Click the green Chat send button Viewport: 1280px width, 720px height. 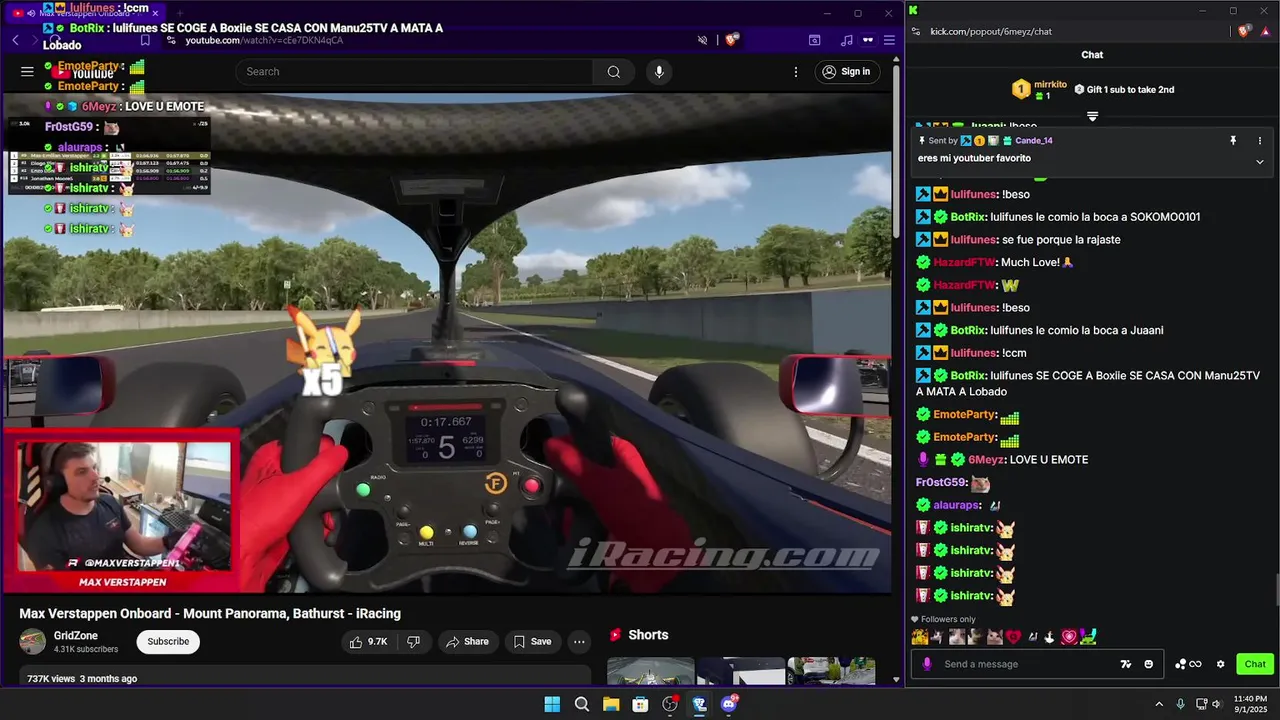click(x=1255, y=664)
